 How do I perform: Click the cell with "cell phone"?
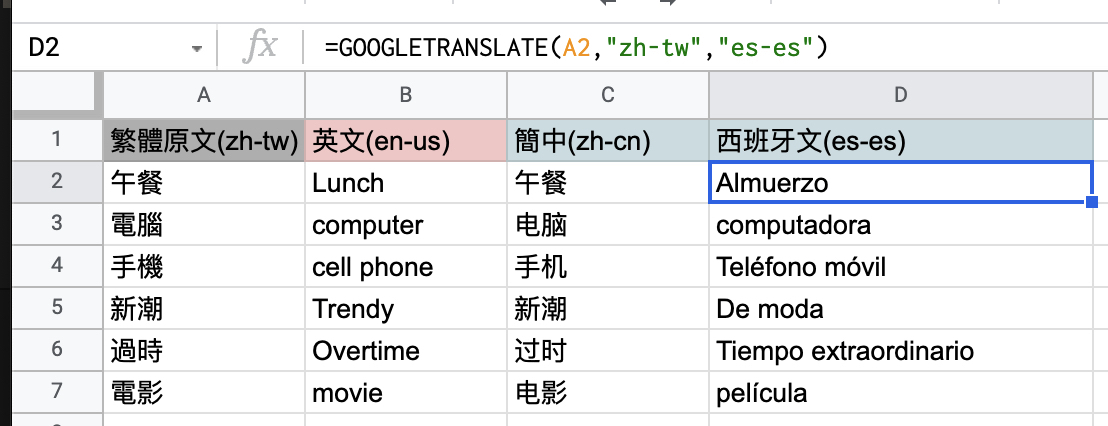(x=405, y=267)
